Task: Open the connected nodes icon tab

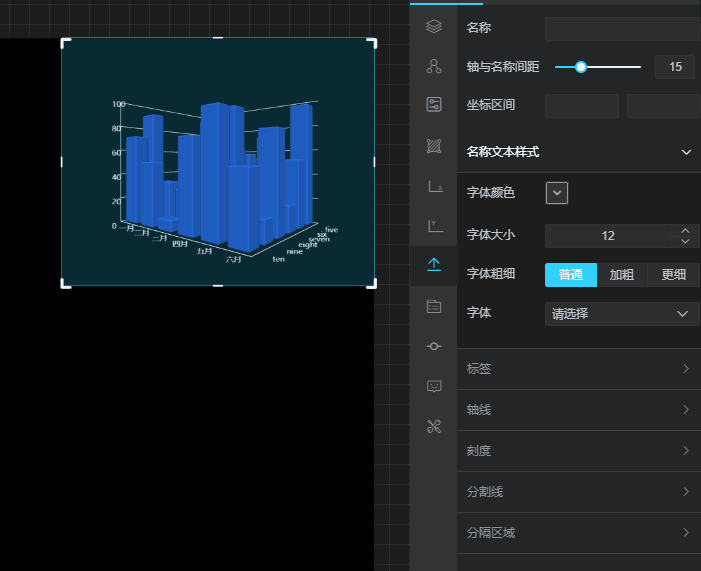Action: [434, 66]
